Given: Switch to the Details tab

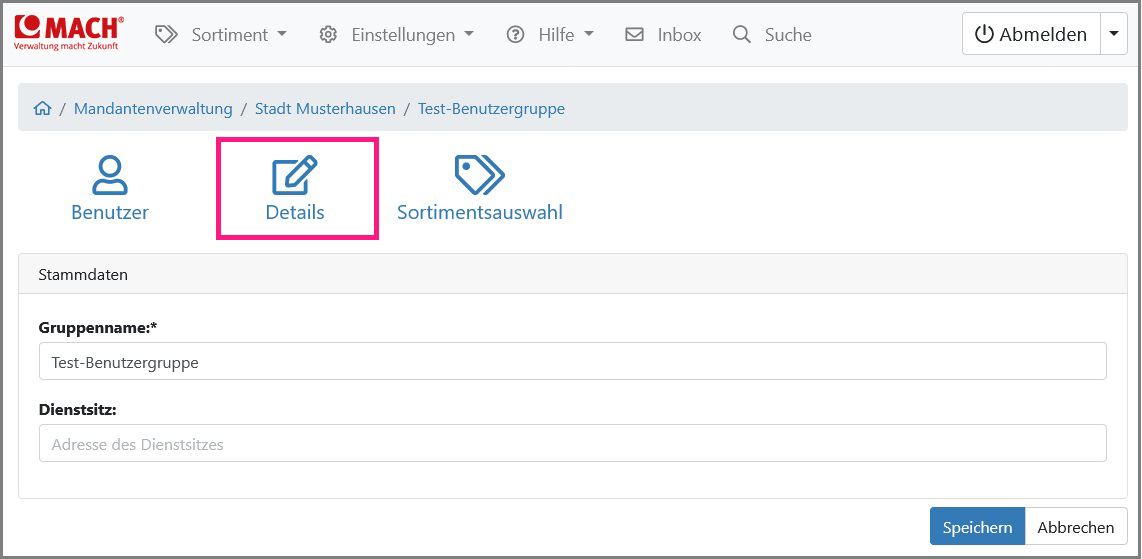Looking at the screenshot, I should (x=295, y=189).
